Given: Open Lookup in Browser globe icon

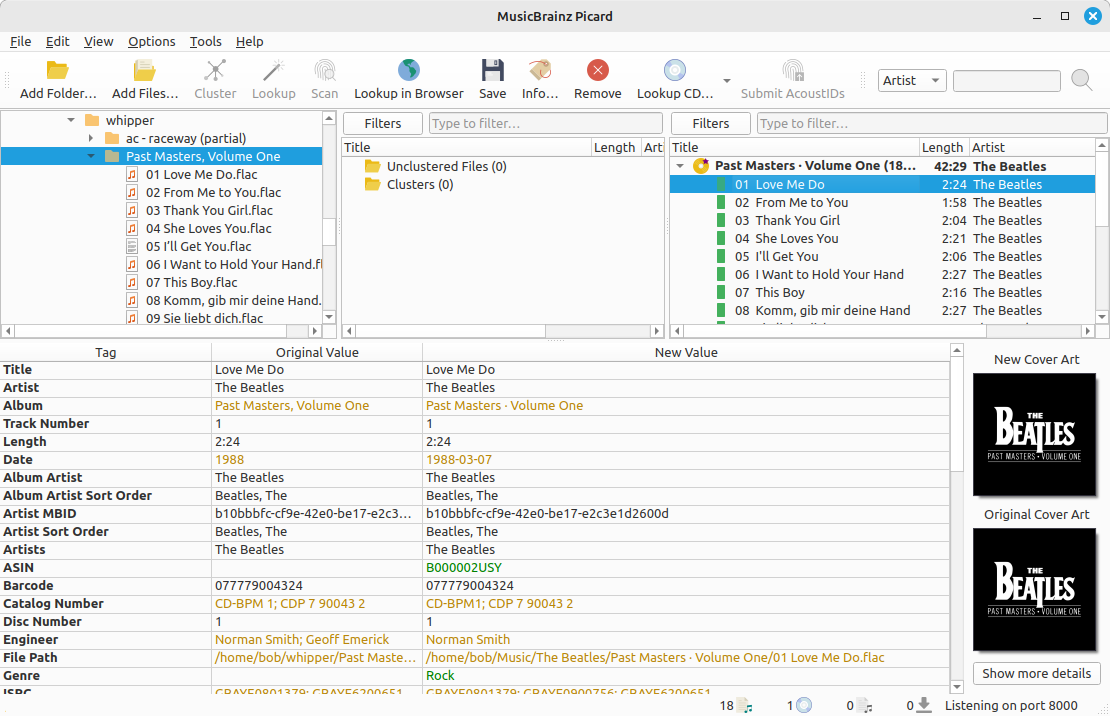Looking at the screenshot, I should [408, 70].
